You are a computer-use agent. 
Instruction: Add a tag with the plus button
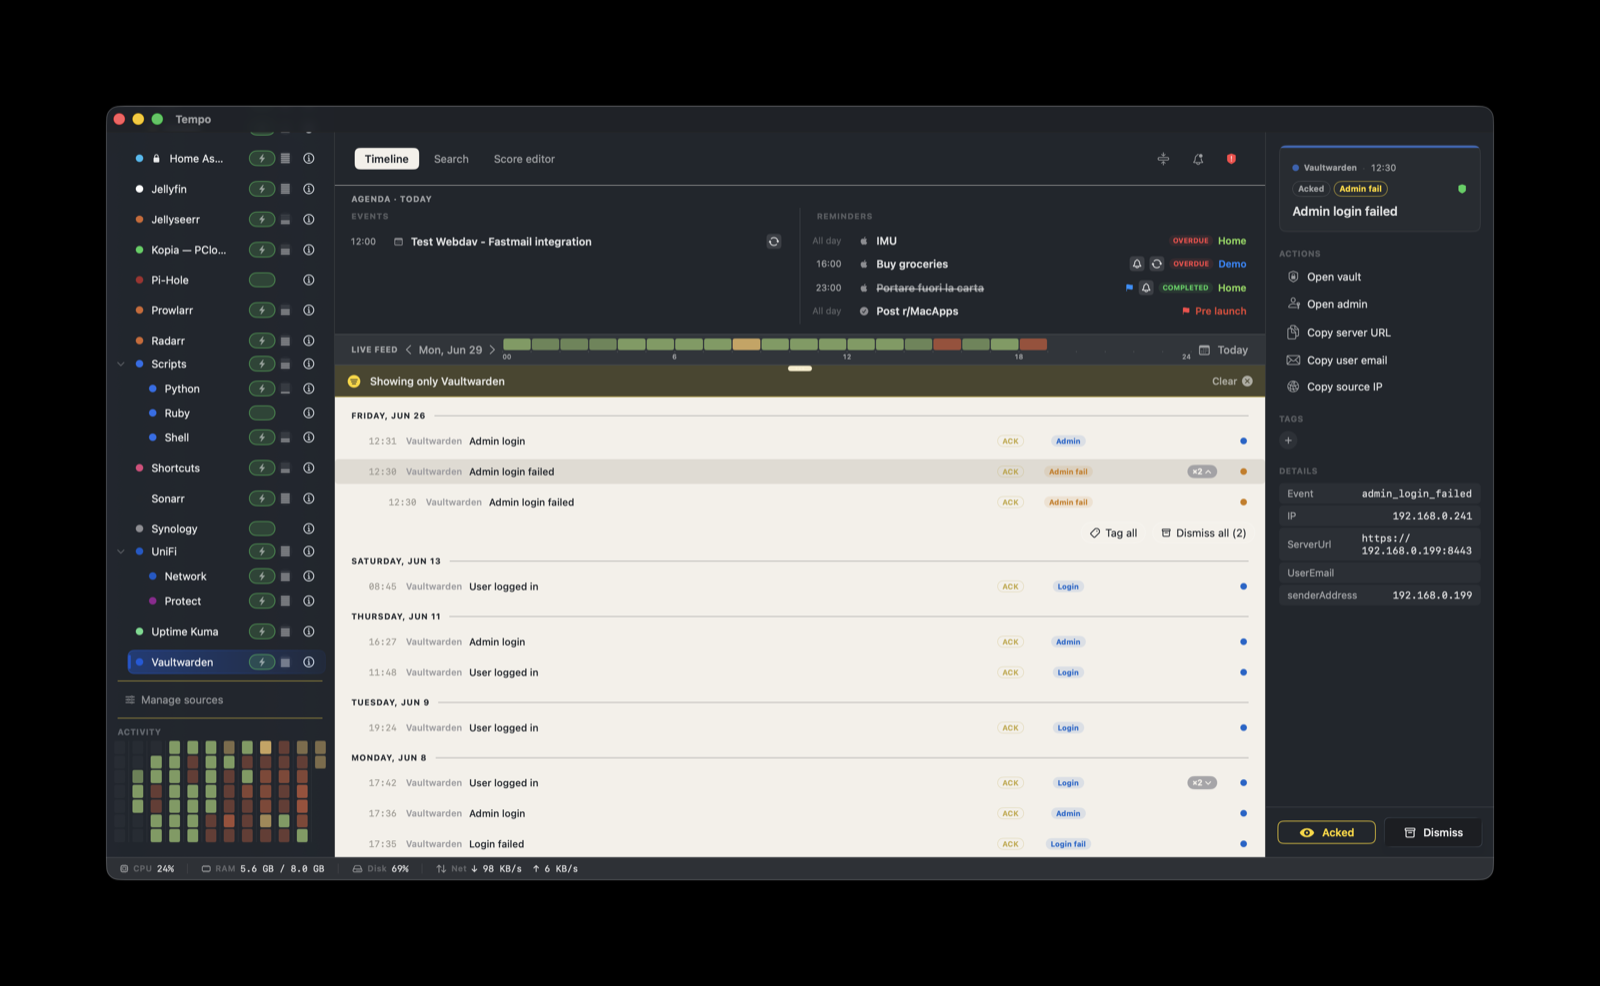(x=1288, y=440)
